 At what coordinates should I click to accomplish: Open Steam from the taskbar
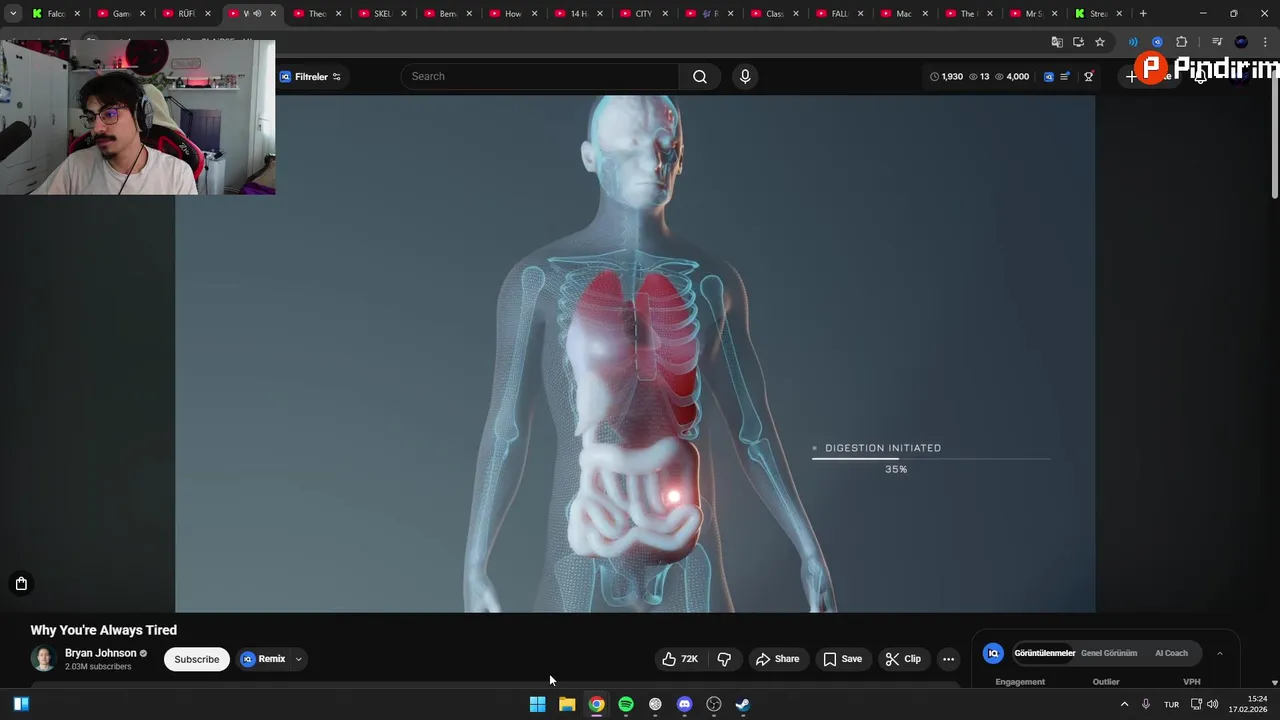point(743,704)
